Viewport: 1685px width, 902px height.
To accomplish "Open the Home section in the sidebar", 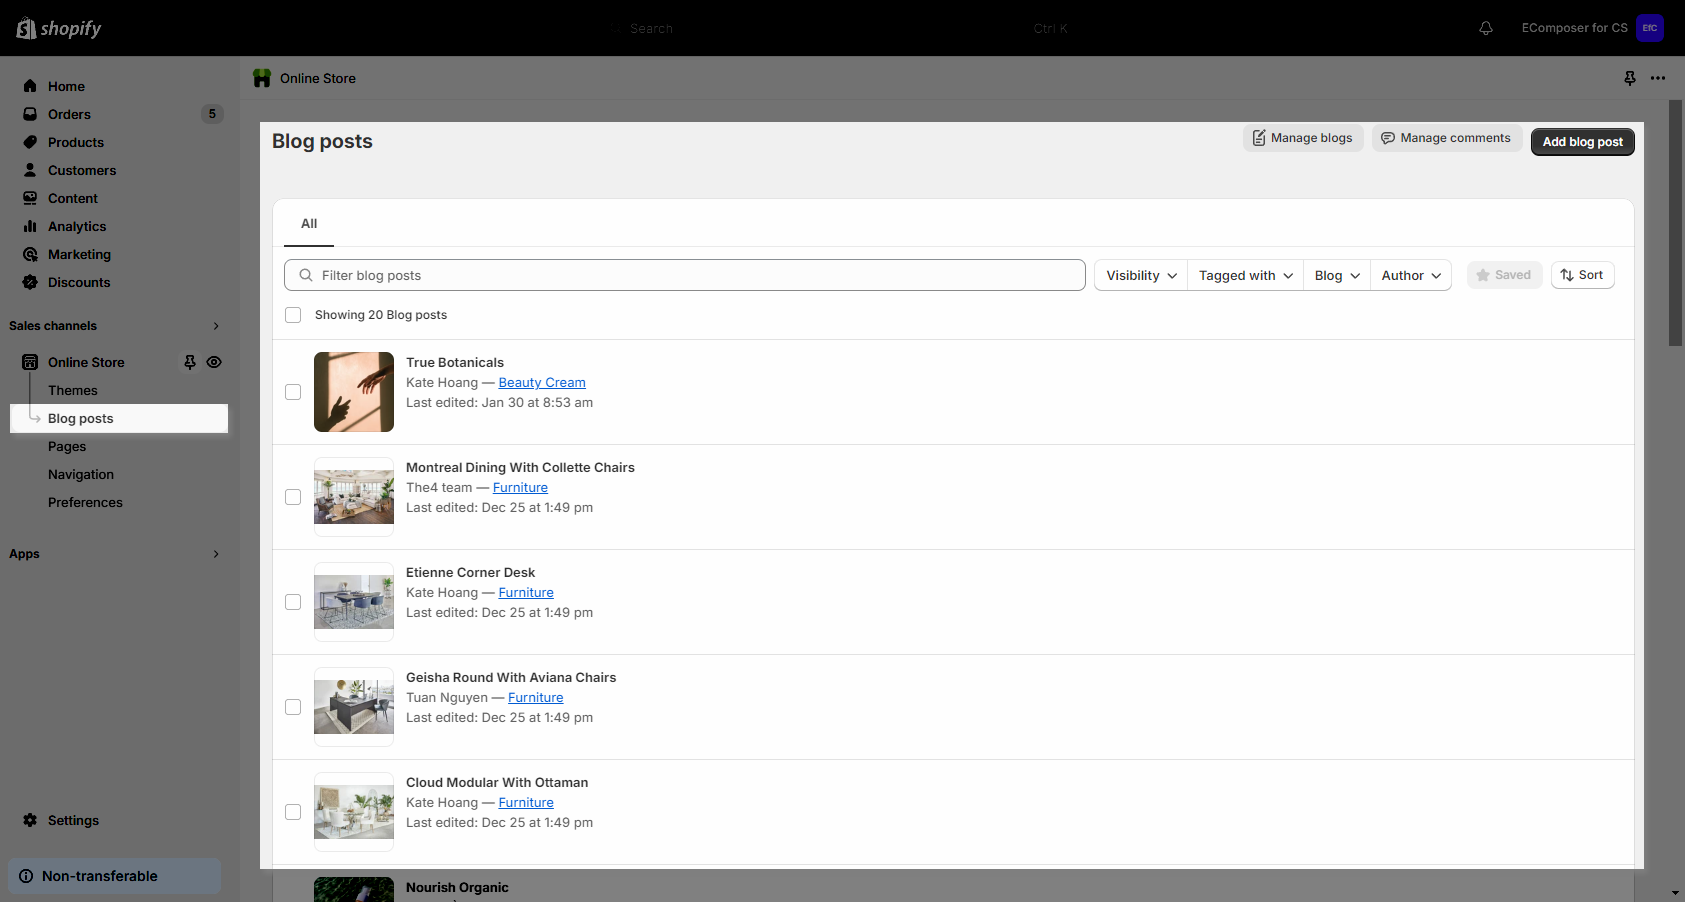I will pos(67,86).
